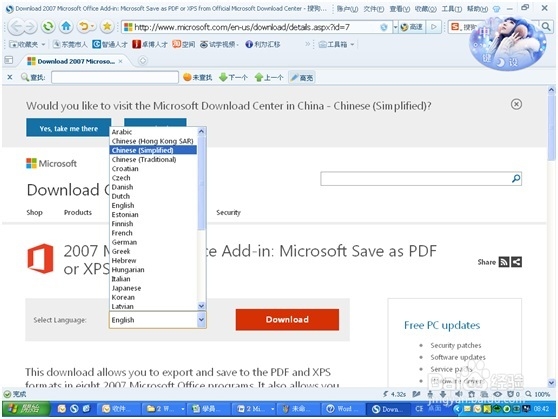Pick Korean from the language list
The width and height of the screenshot is (558, 419).
tap(153, 298)
